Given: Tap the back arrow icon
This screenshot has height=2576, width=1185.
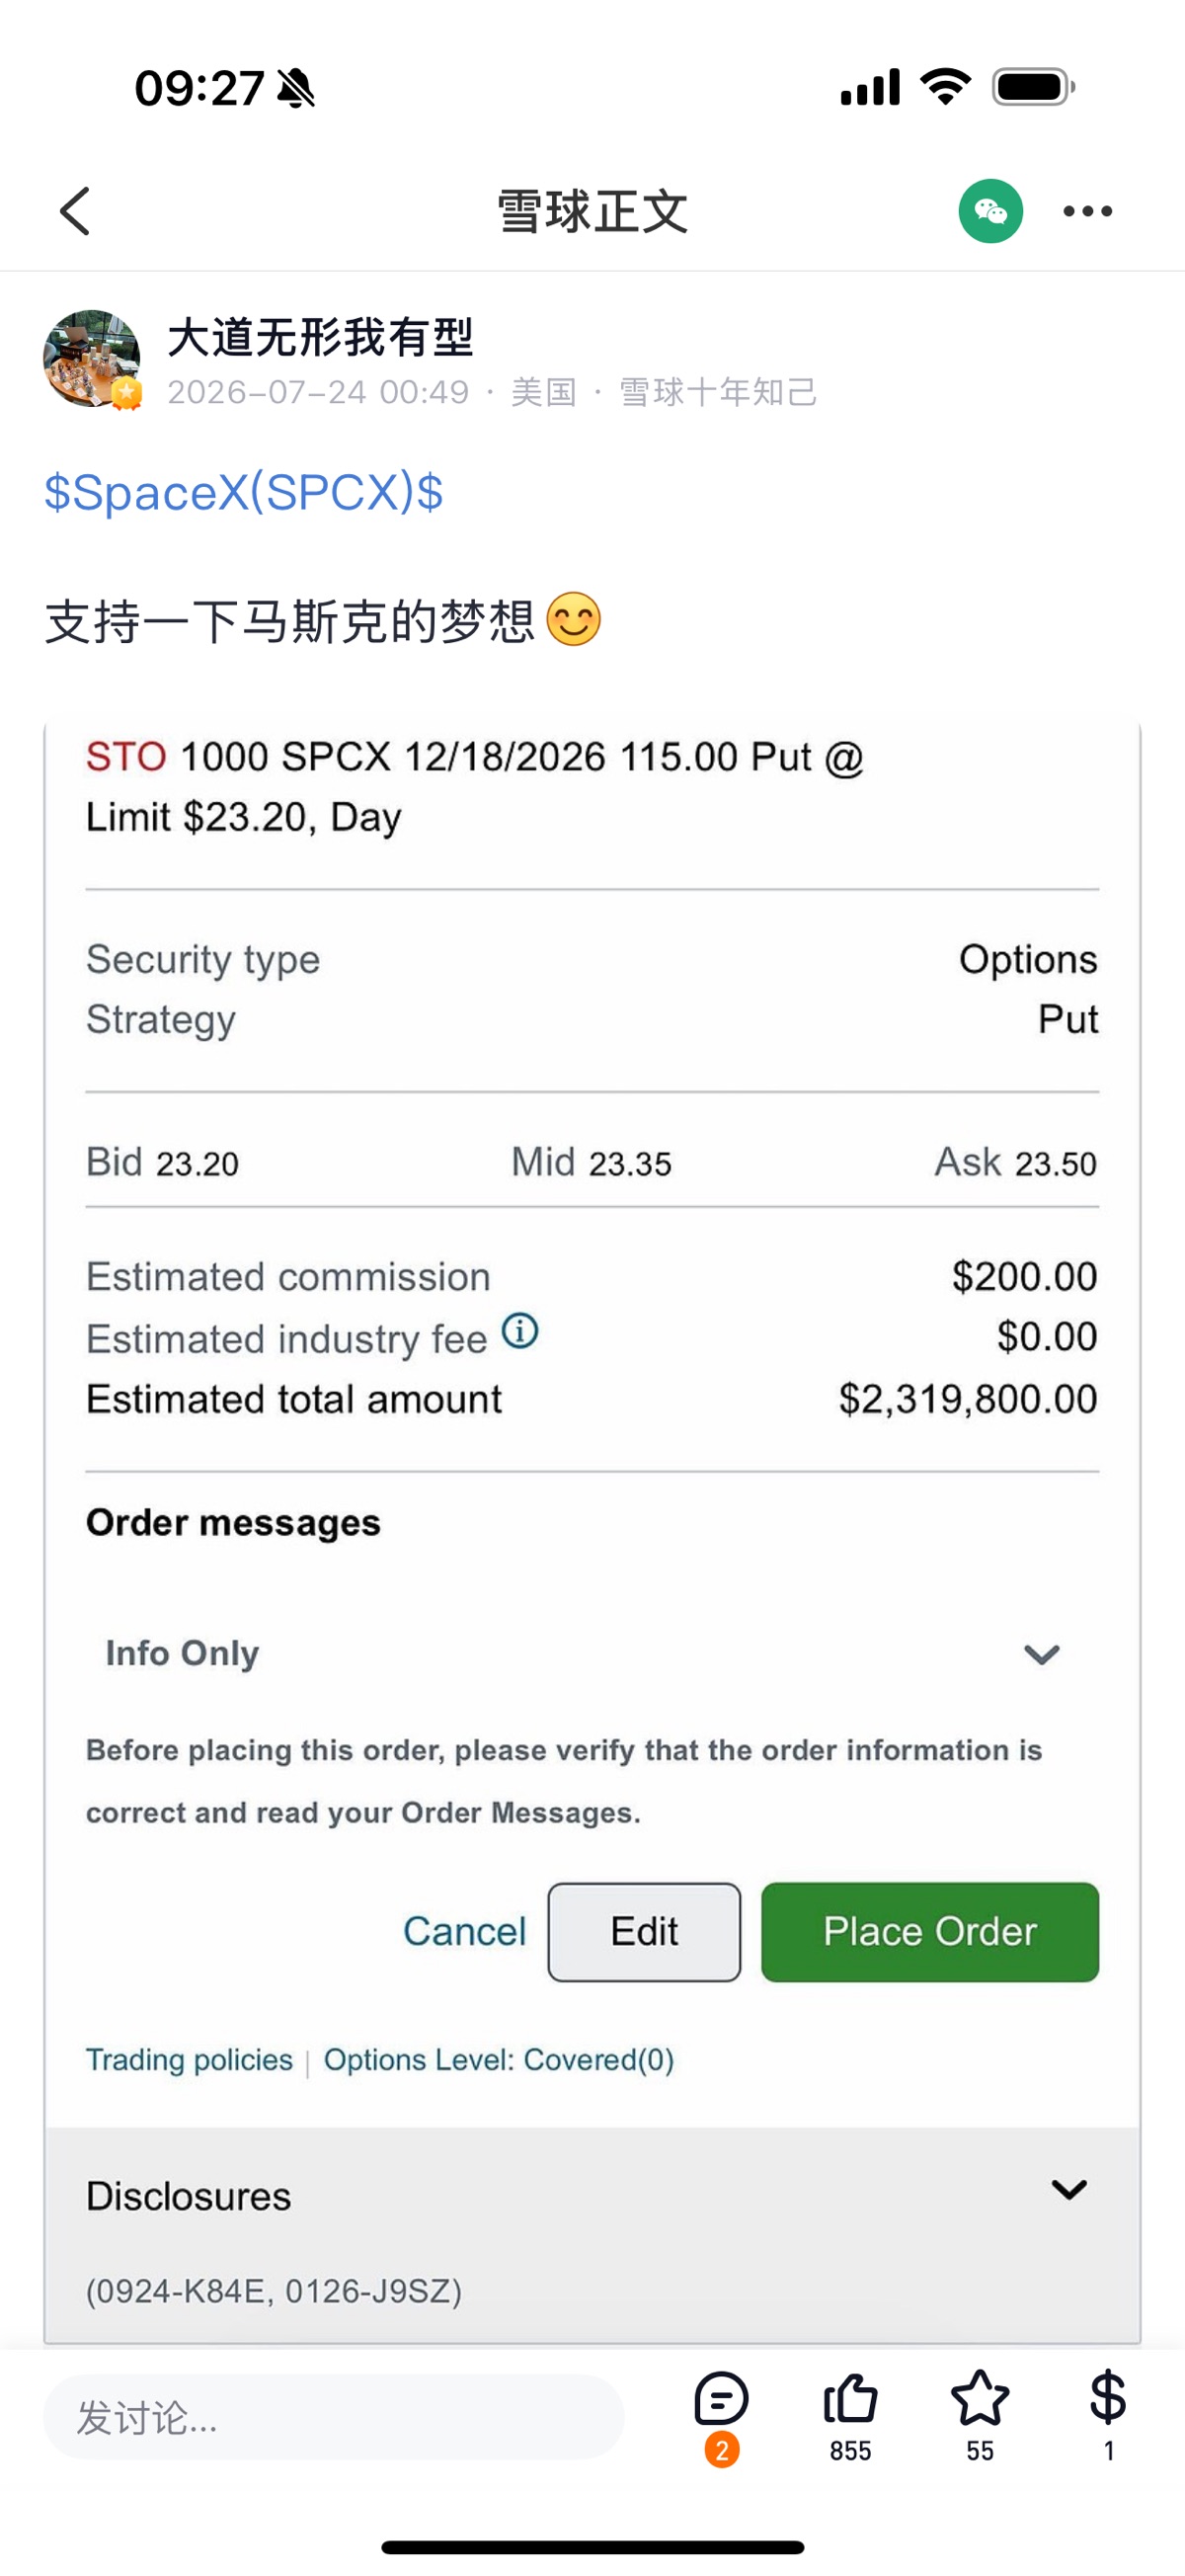Looking at the screenshot, I should pyautogui.click(x=75, y=211).
